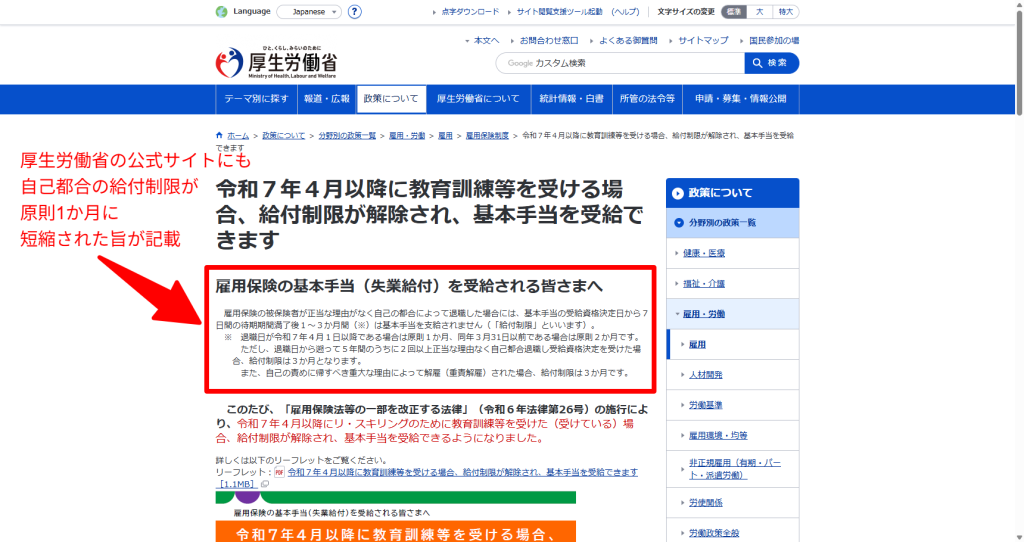This screenshot has height=542, width=1024.
Task: Select 標準 text size button
Action: pyautogui.click(x=734, y=12)
